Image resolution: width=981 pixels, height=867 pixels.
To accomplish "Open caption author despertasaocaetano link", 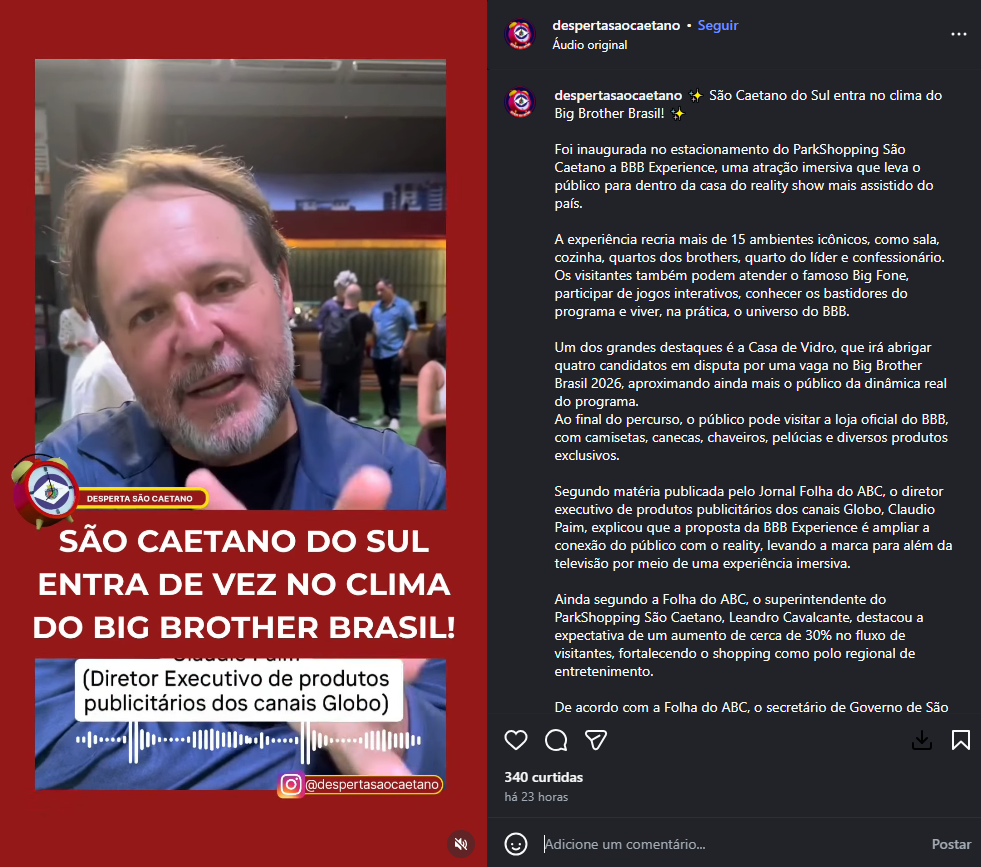I will [x=618, y=96].
